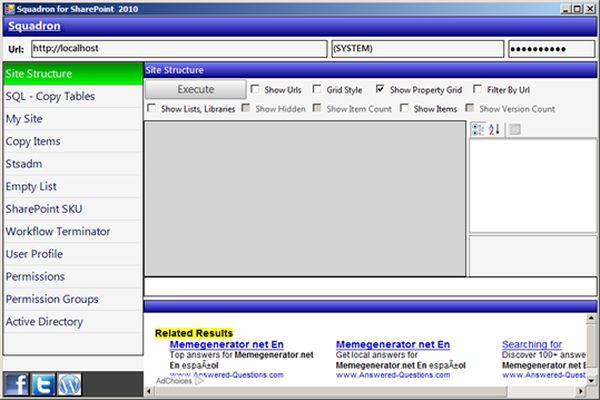Open the WordPress icon link
Image resolution: width=600 pixels, height=400 pixels.
[69, 384]
